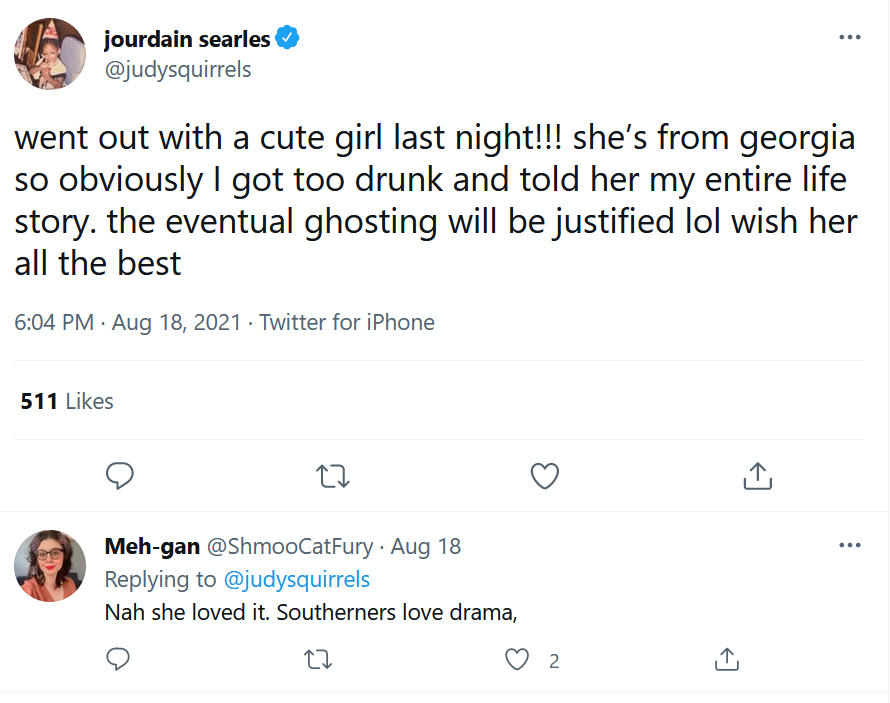Share Meh-gan's reply

pyautogui.click(x=727, y=659)
